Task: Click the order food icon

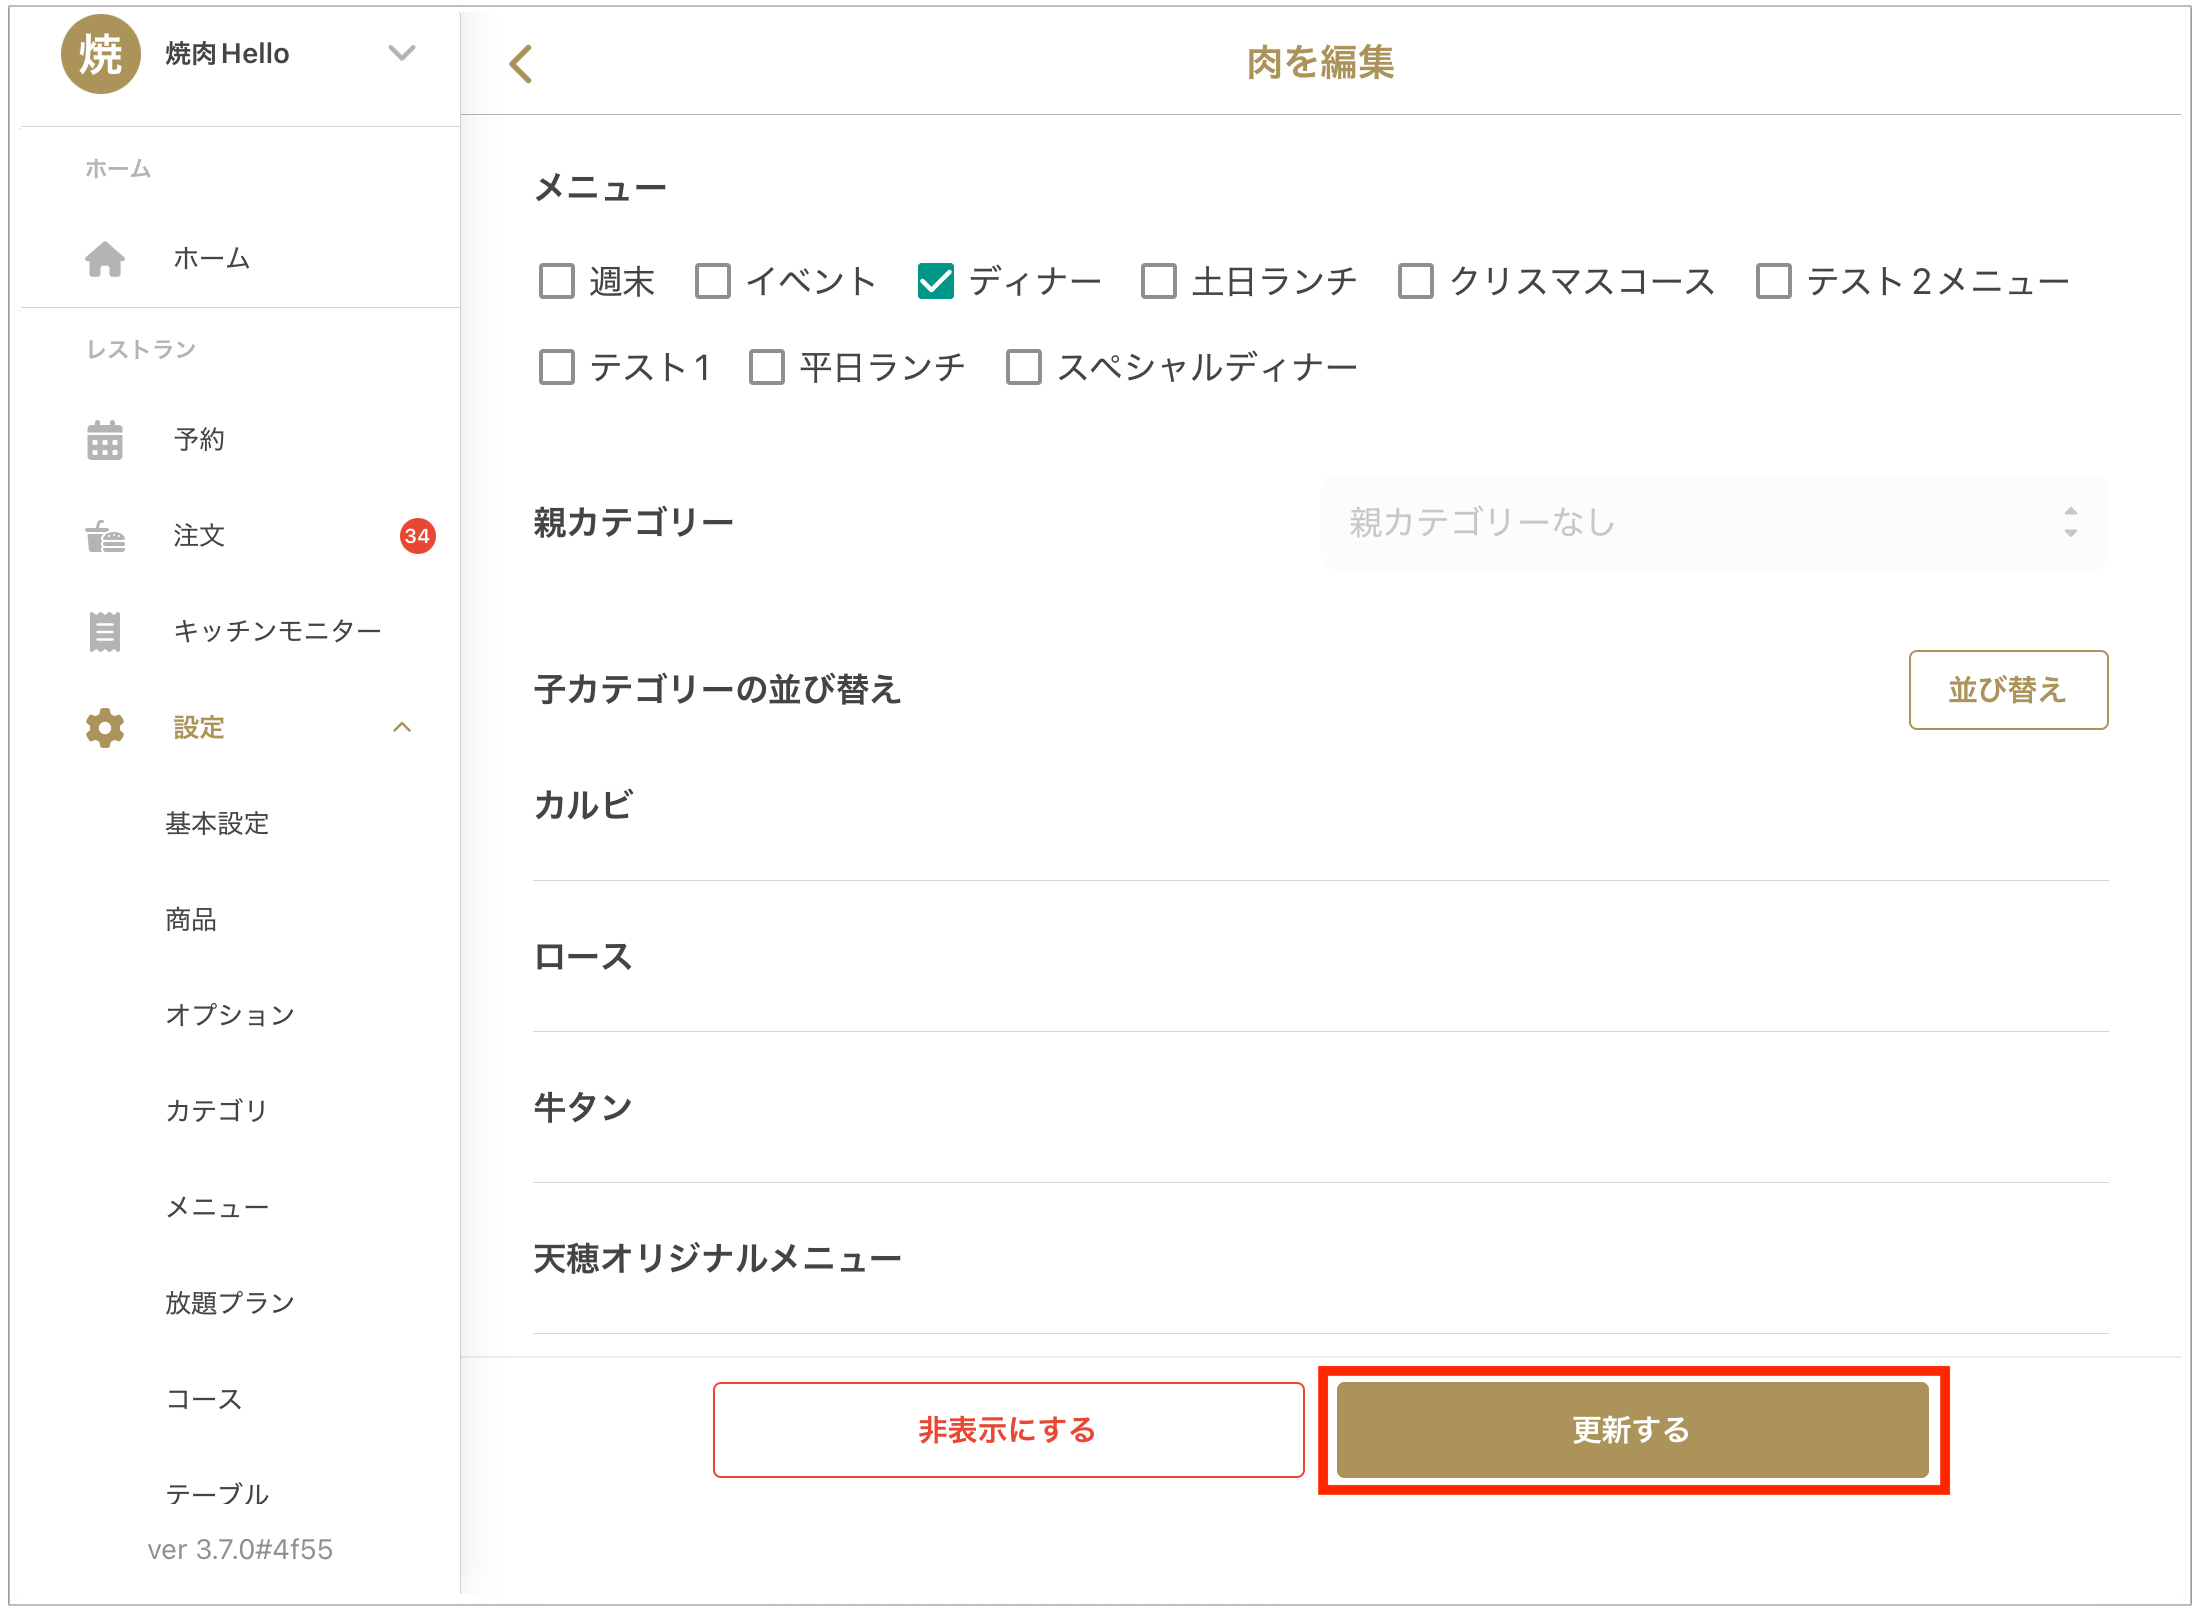Action: tap(105, 536)
